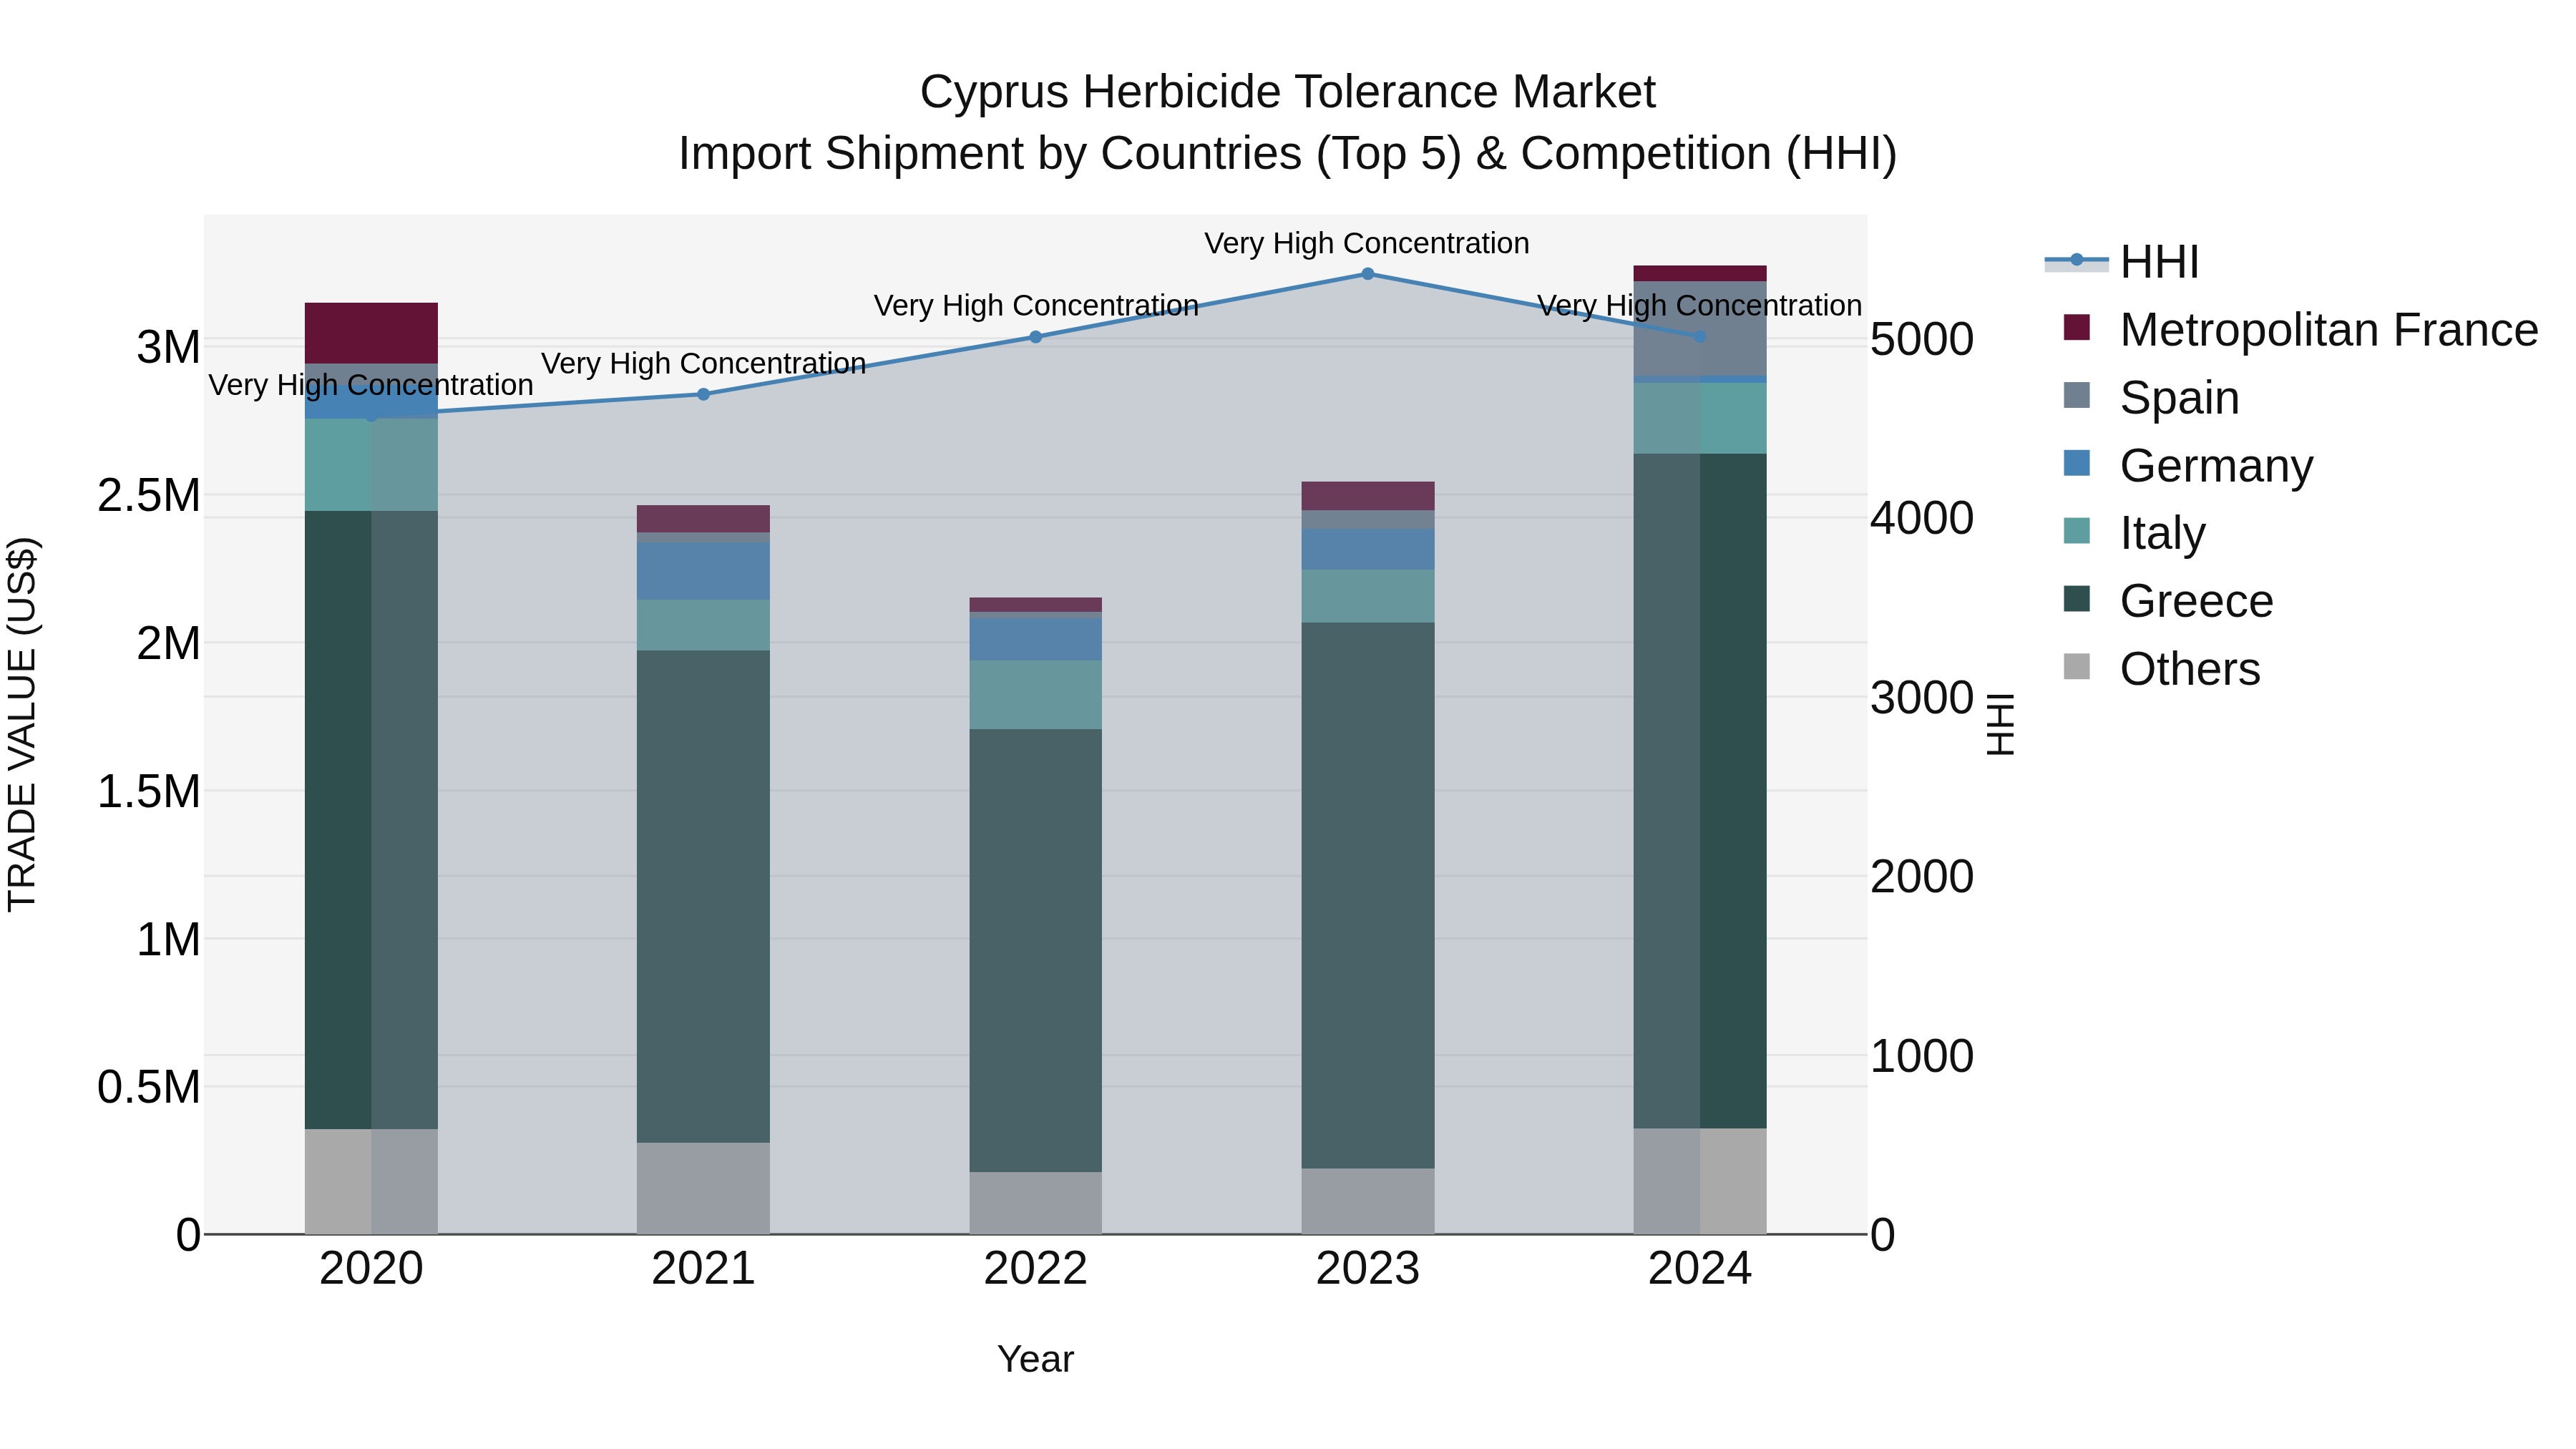2576x1449 pixels.
Task: Click the Metropolitan France maroon swatch
Action: point(2077,327)
